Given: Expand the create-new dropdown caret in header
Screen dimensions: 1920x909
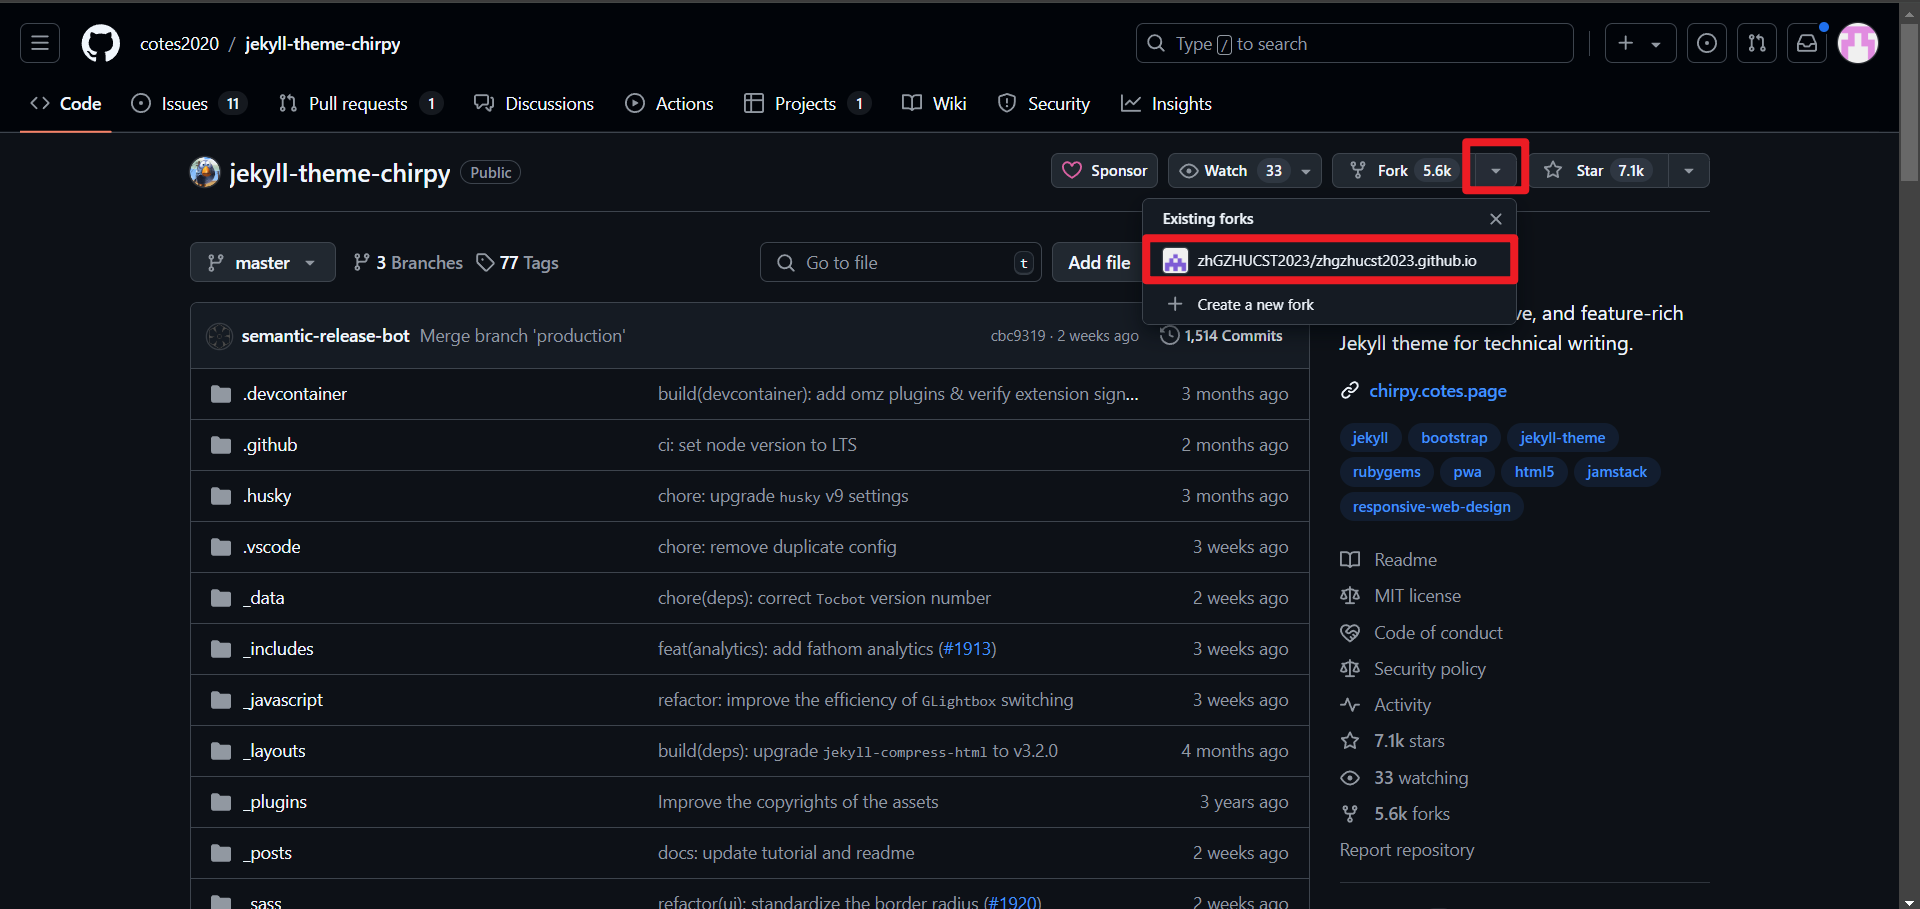Looking at the screenshot, I should (x=1656, y=44).
